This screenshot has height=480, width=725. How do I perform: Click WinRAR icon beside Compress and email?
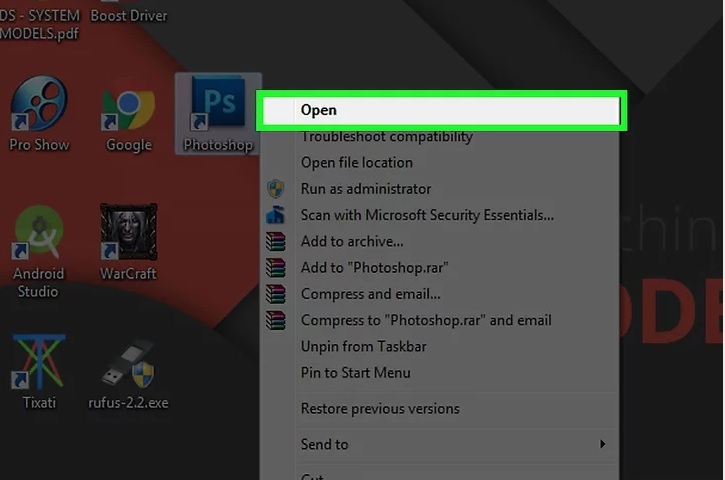coord(276,294)
